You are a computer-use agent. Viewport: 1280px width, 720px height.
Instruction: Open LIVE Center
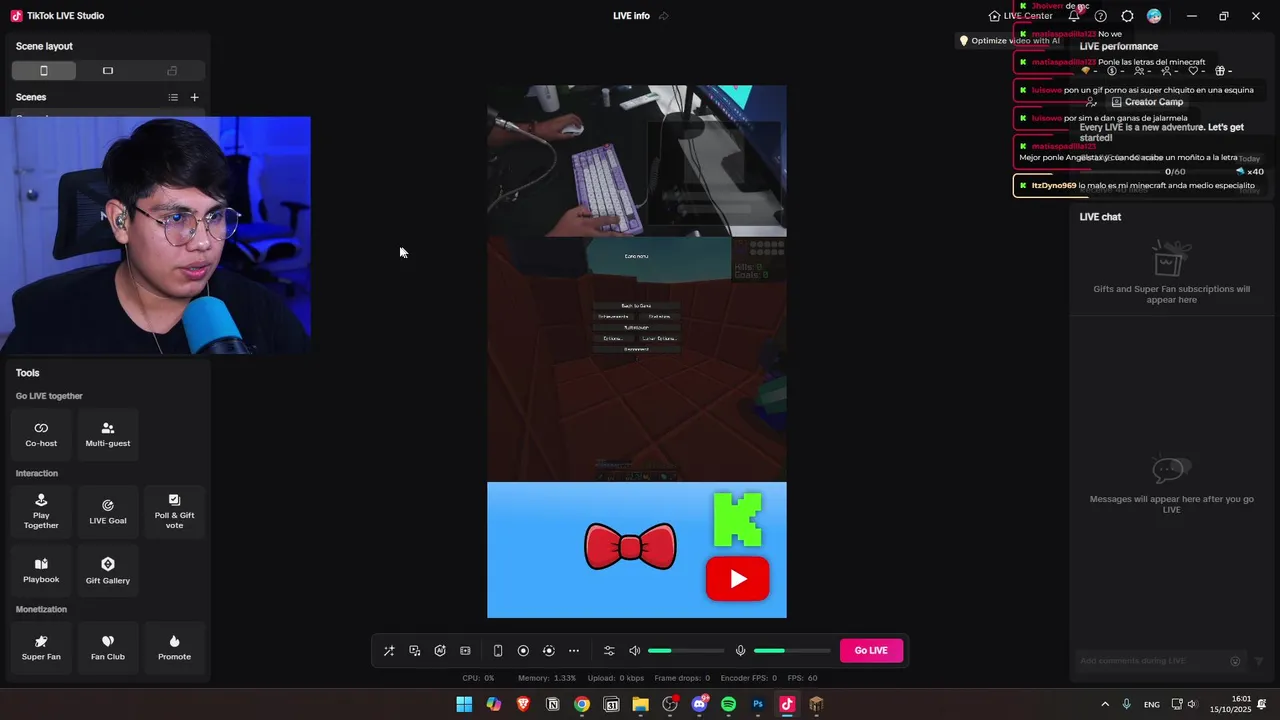(x=1020, y=16)
